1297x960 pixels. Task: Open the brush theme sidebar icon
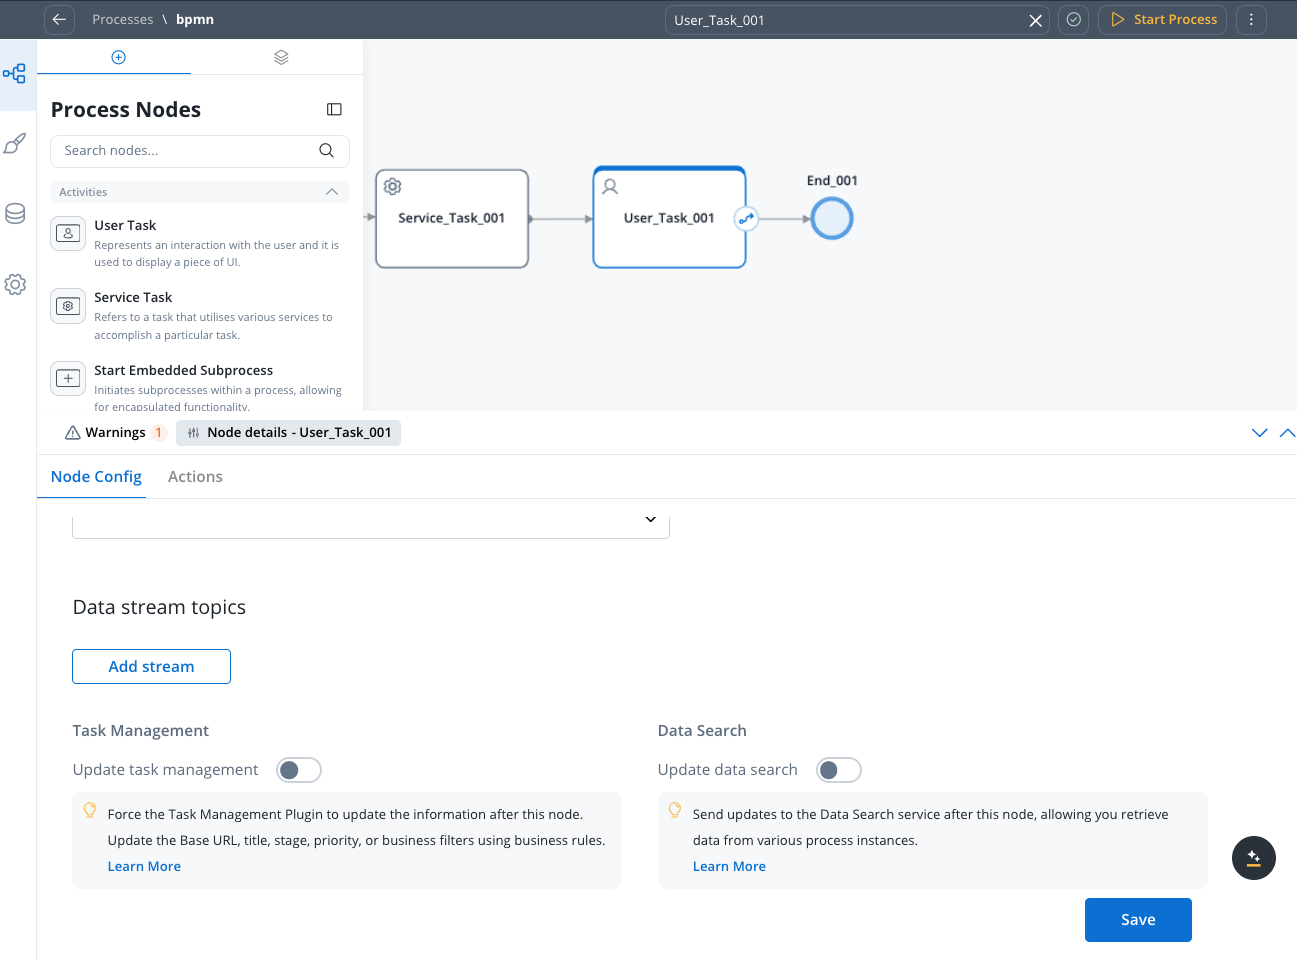coord(15,144)
